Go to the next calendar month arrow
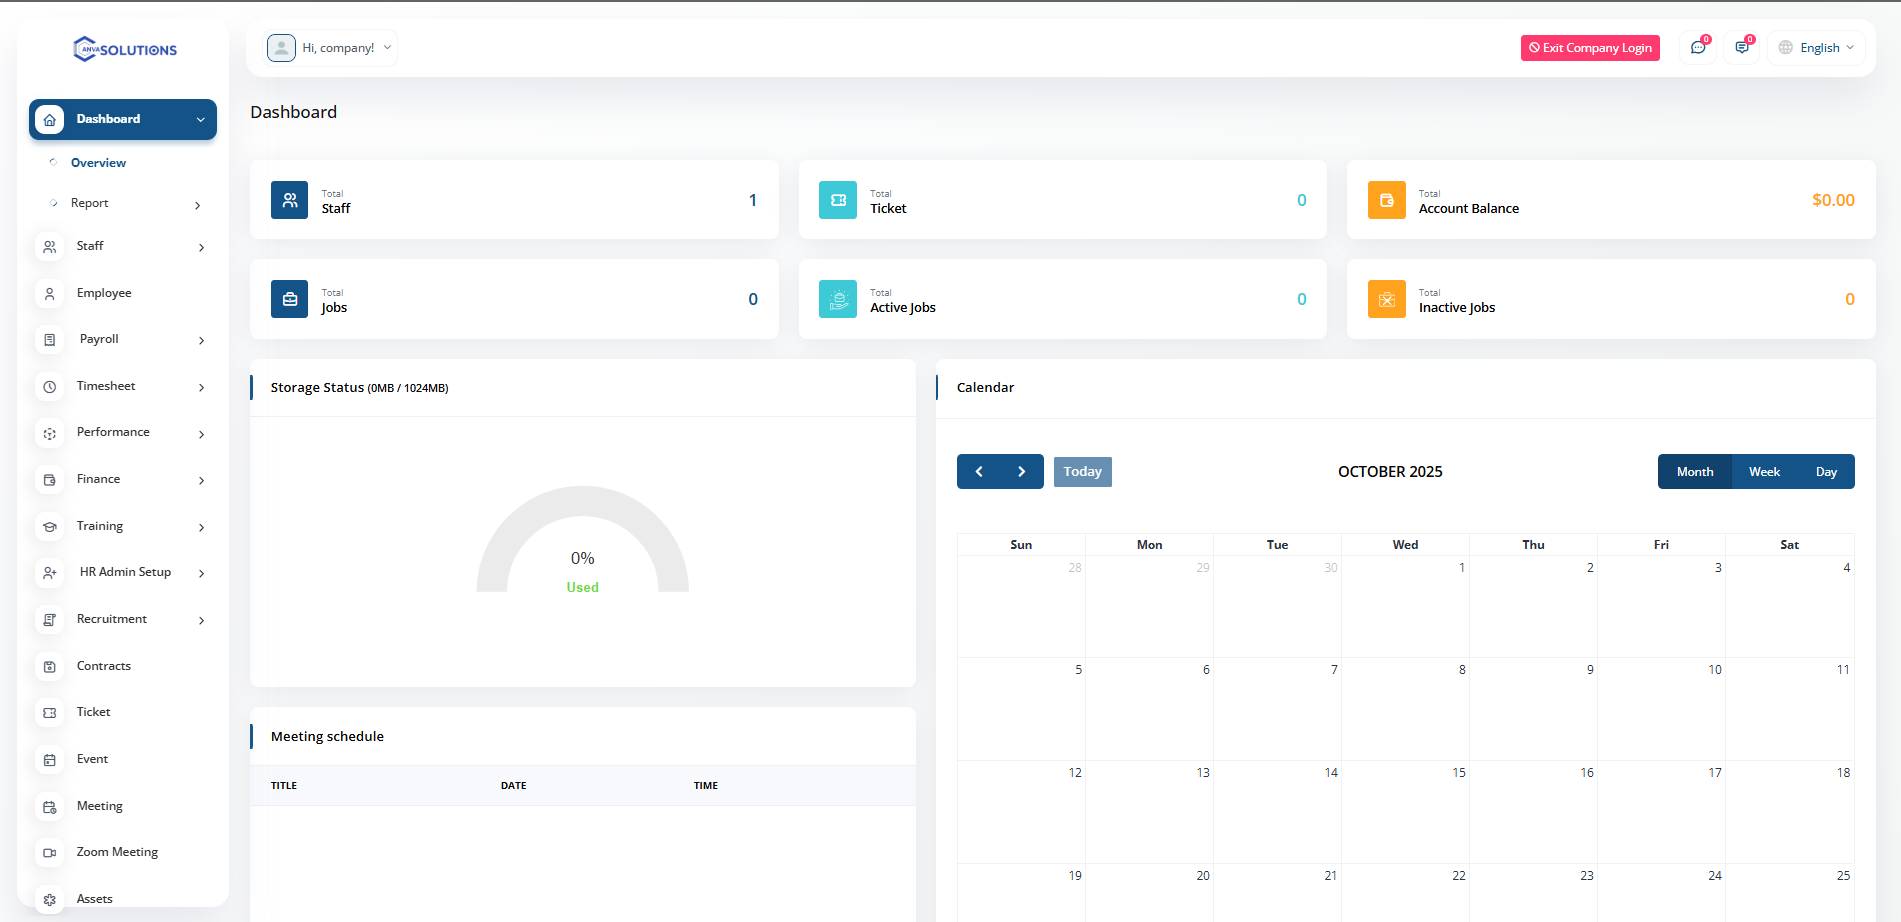The image size is (1901, 922). point(1021,472)
